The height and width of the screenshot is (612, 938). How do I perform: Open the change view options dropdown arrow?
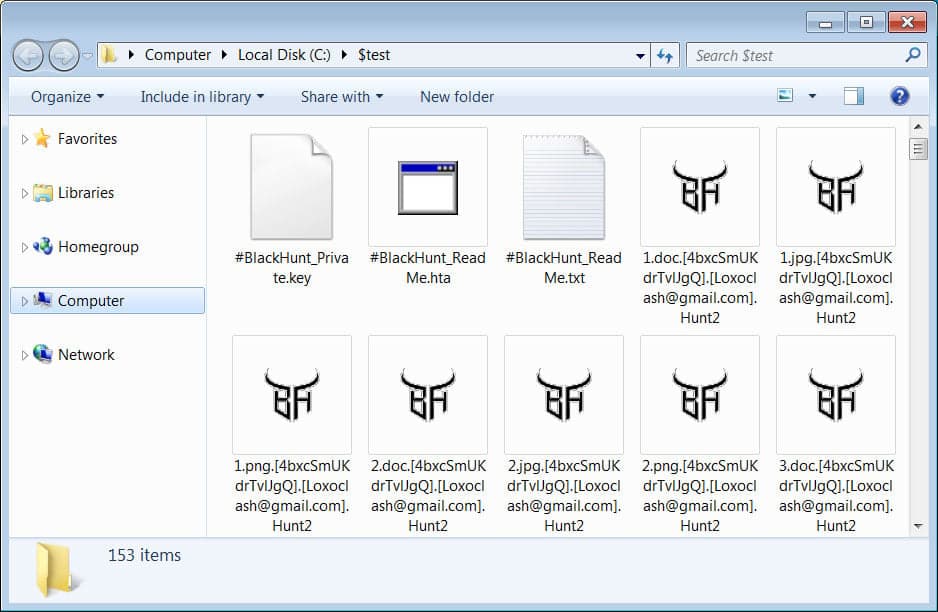[x=812, y=96]
